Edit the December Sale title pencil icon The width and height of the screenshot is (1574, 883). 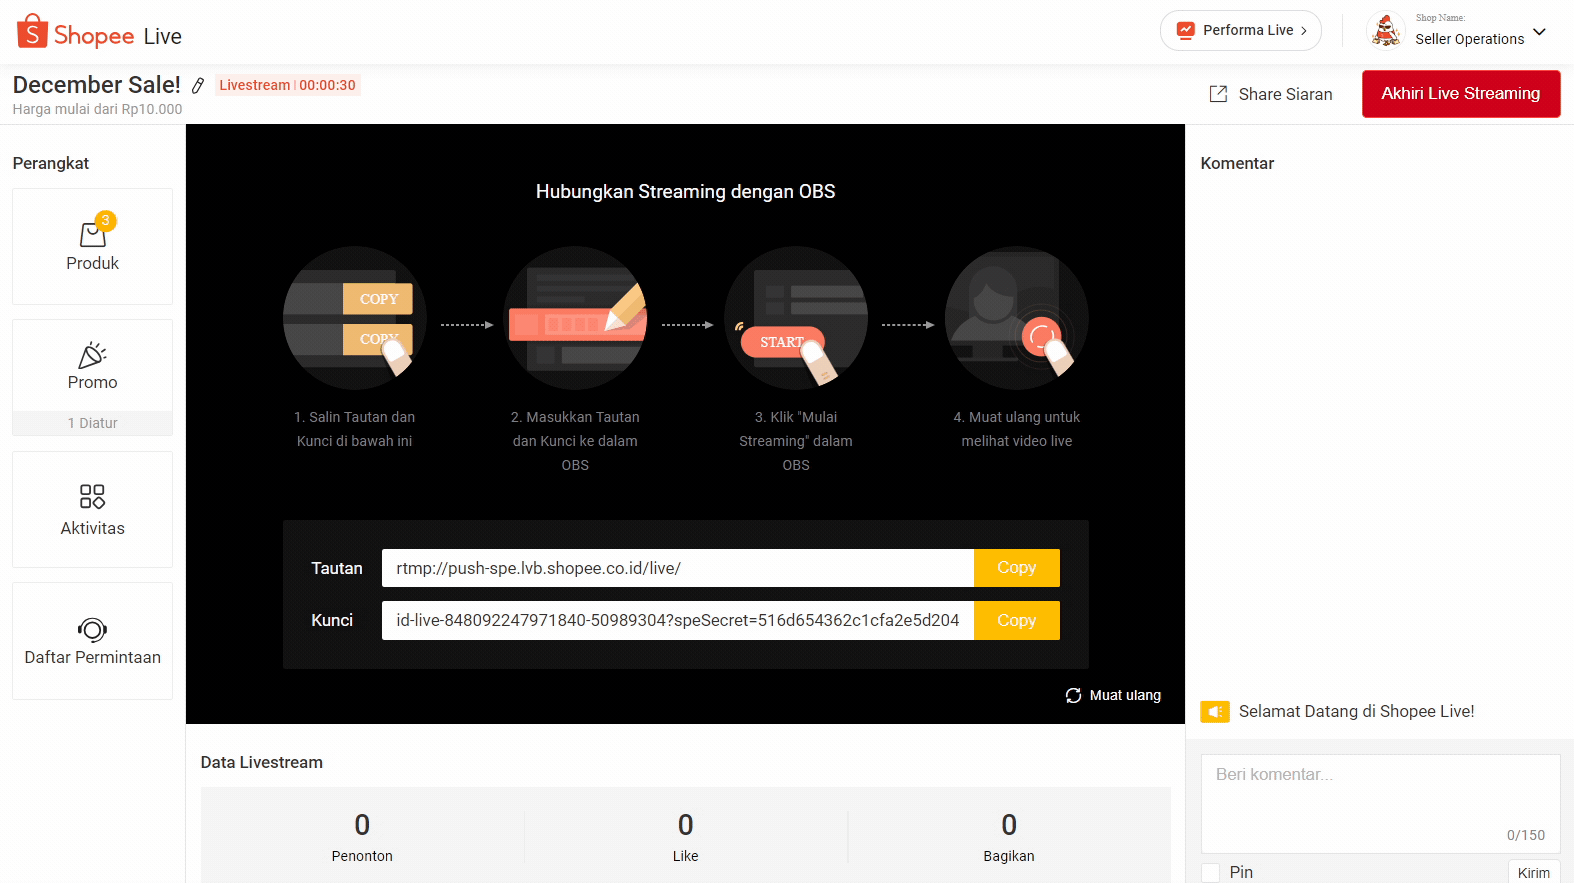[198, 86]
